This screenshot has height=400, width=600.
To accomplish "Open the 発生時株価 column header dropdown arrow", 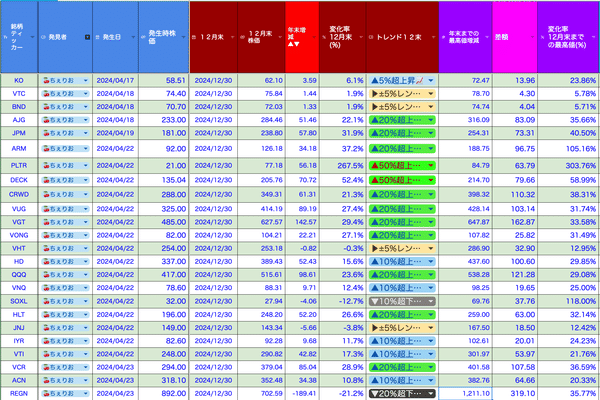I will point(184,37).
